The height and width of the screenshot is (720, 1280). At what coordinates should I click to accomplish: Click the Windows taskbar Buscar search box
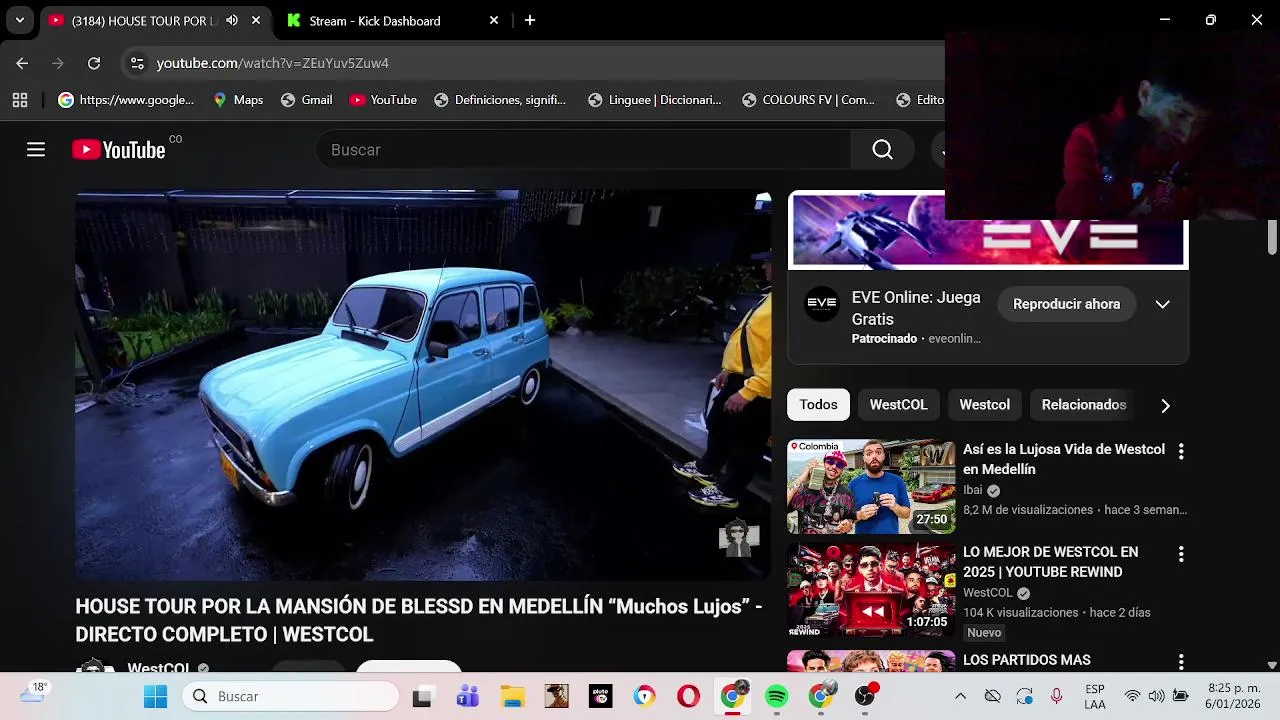pos(291,696)
